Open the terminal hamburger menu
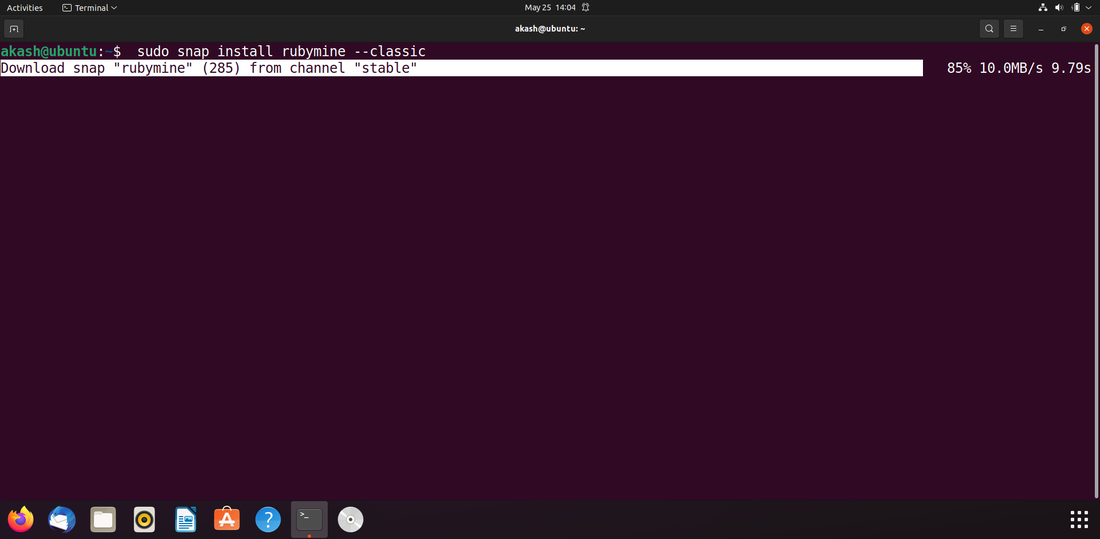 (1013, 29)
